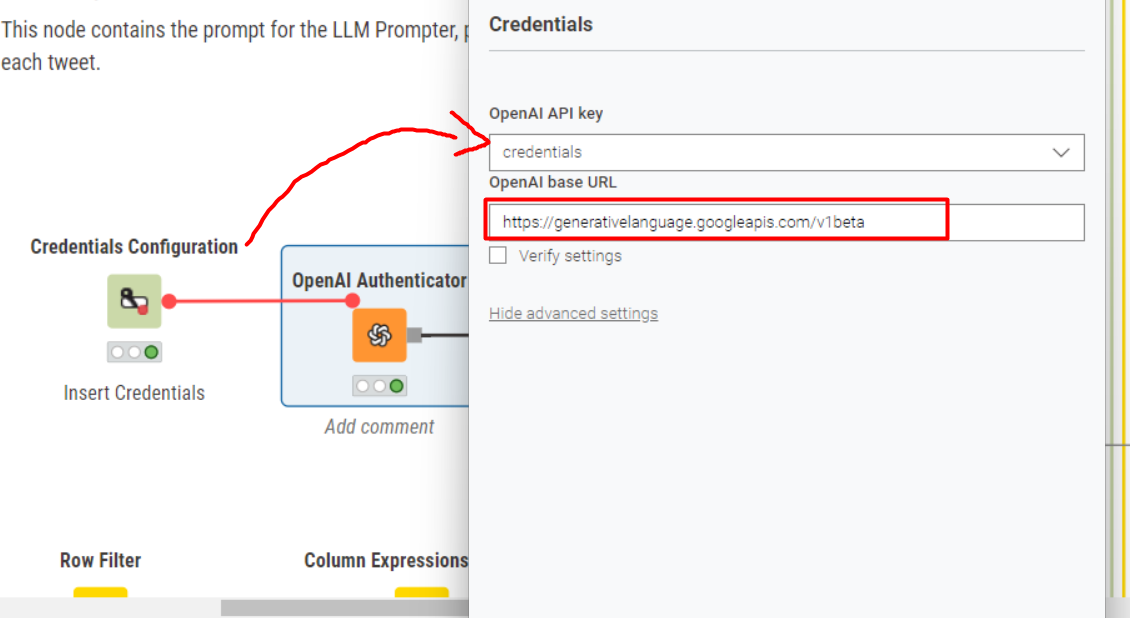
Task: Click the Add comment label below OpenAI Authenticator
Action: pos(379,426)
